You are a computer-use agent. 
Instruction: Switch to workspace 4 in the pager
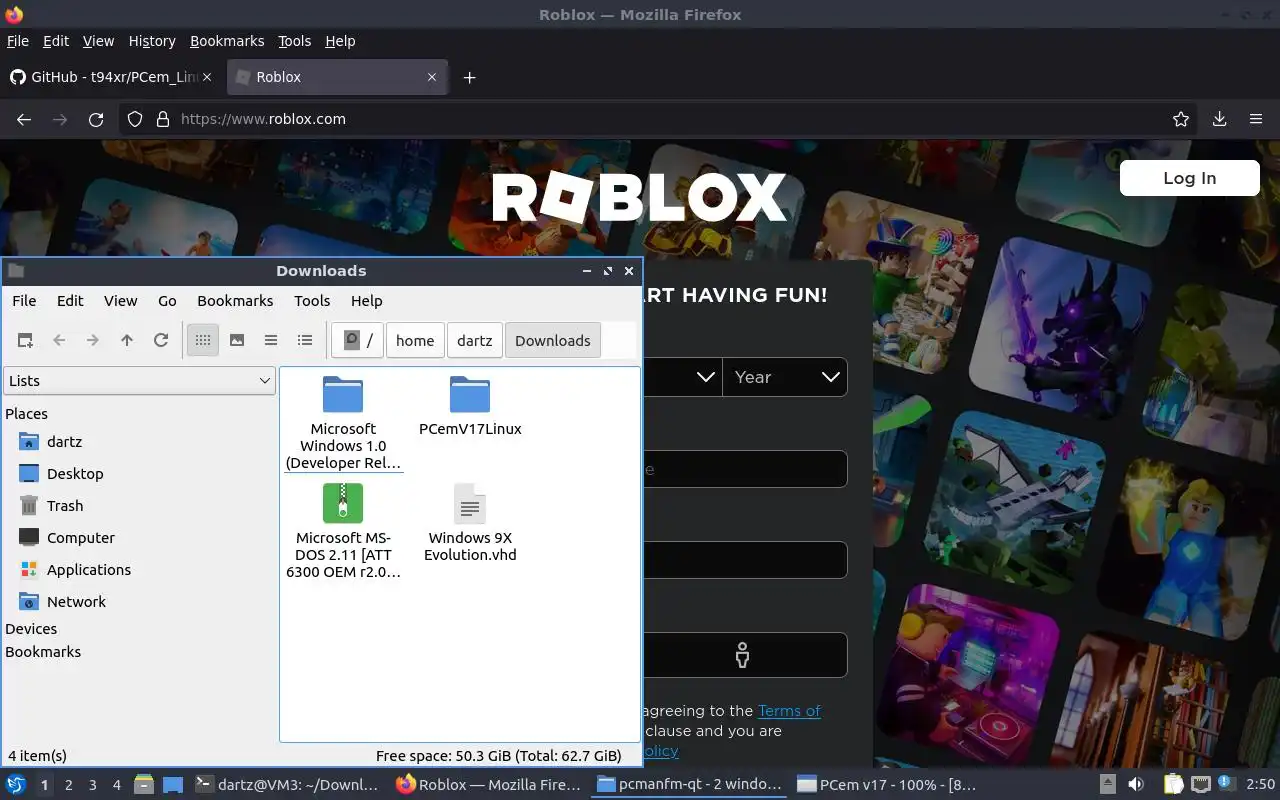116,785
